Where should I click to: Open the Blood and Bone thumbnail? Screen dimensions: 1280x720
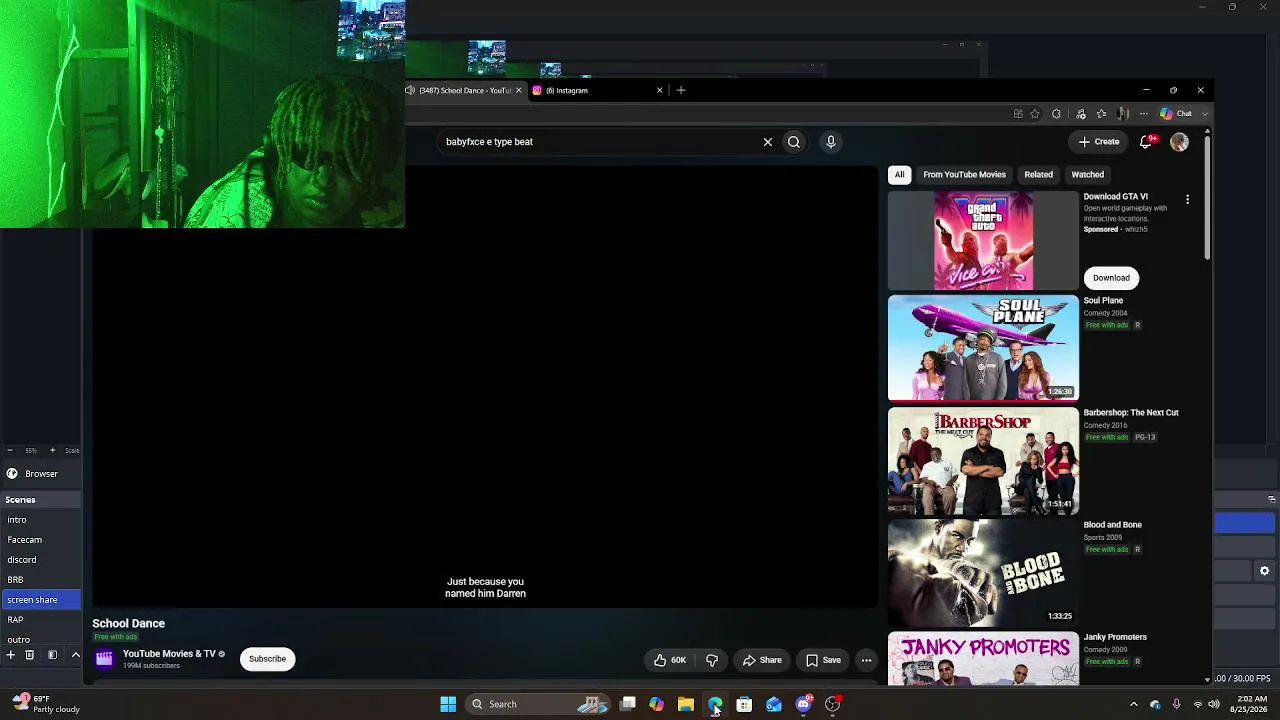point(983,572)
